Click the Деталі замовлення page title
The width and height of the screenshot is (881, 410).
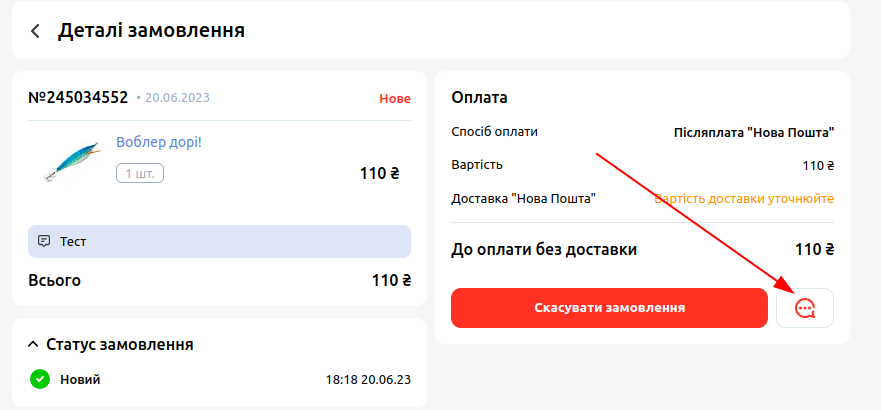[151, 30]
